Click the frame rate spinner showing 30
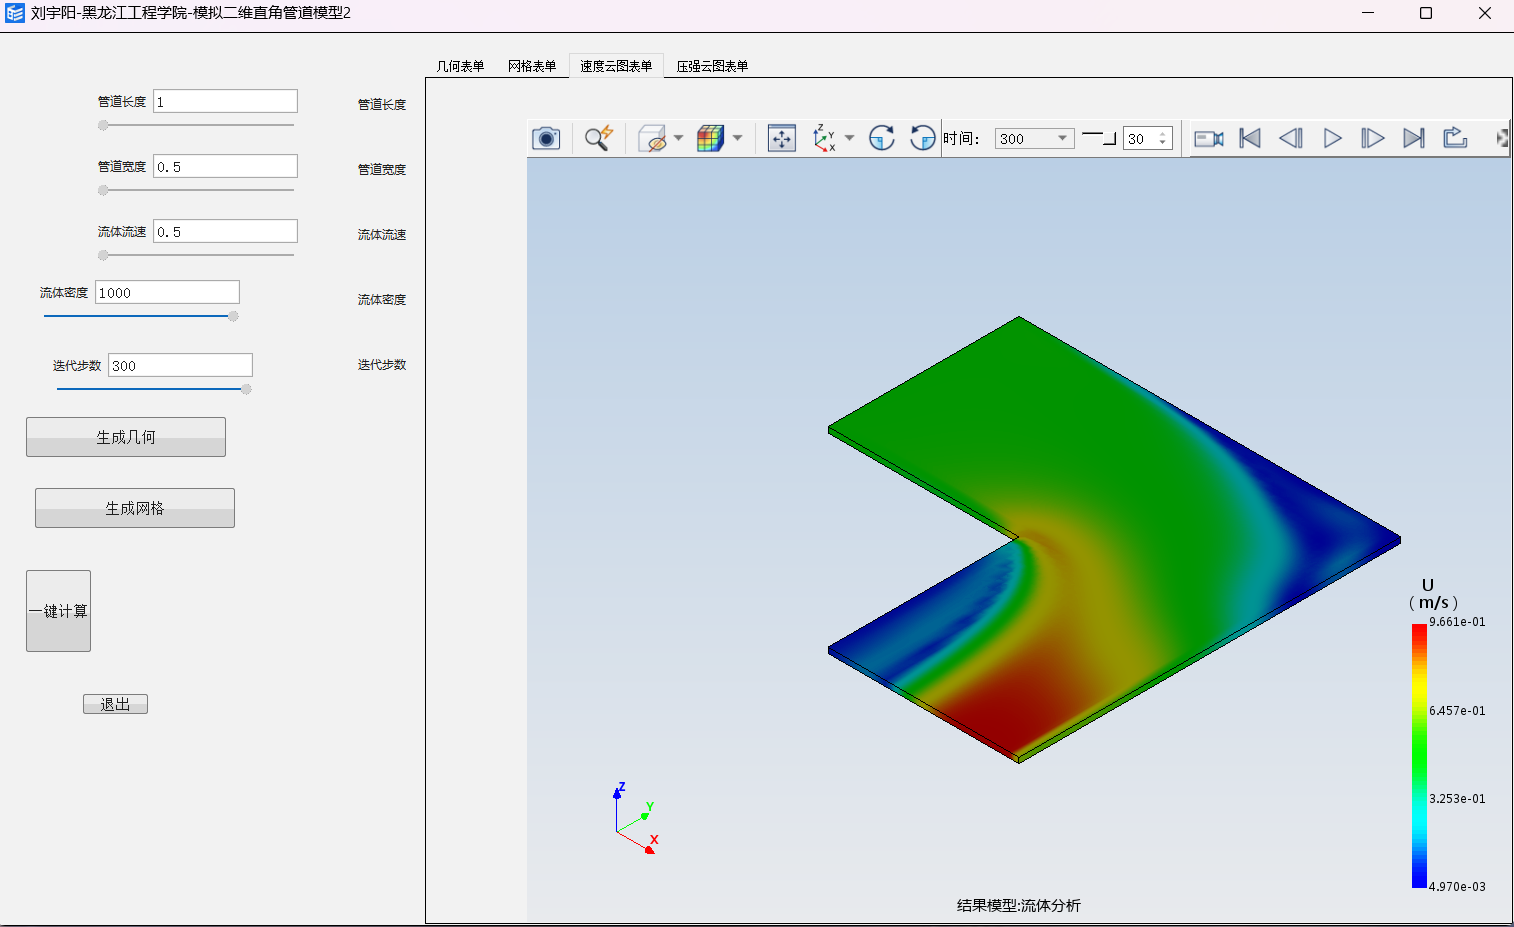The height and width of the screenshot is (927, 1514). (x=1147, y=138)
